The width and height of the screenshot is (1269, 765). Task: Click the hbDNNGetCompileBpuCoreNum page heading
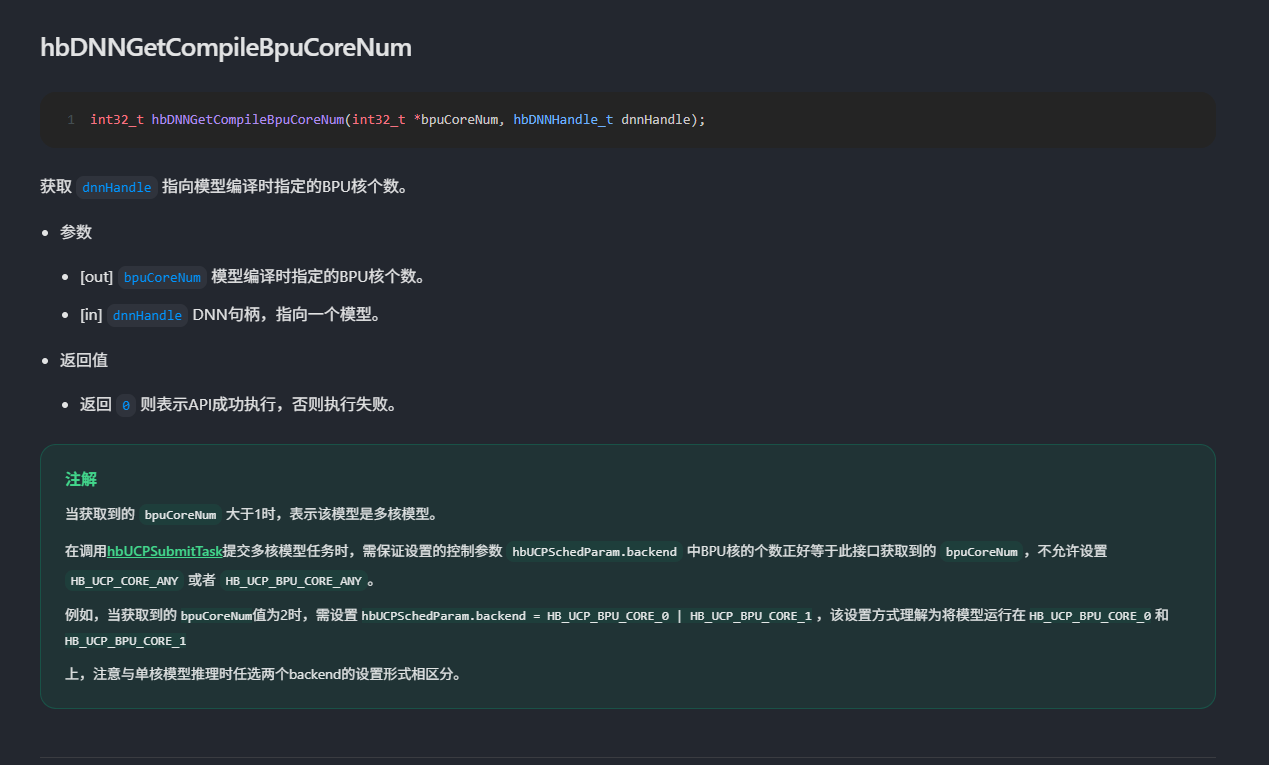click(225, 47)
